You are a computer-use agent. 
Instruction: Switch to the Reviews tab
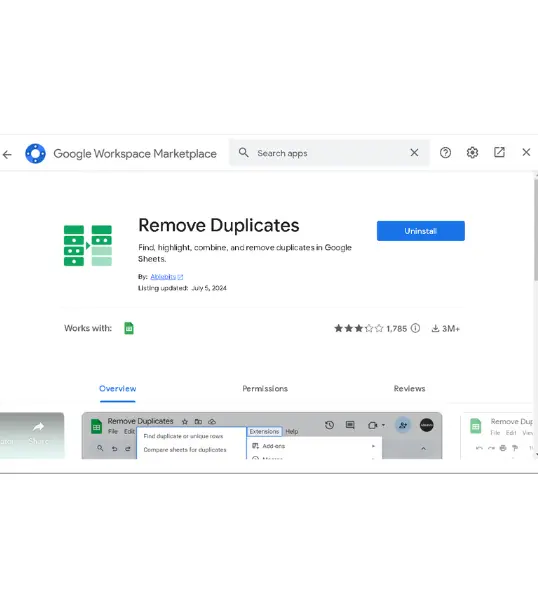pyautogui.click(x=409, y=389)
